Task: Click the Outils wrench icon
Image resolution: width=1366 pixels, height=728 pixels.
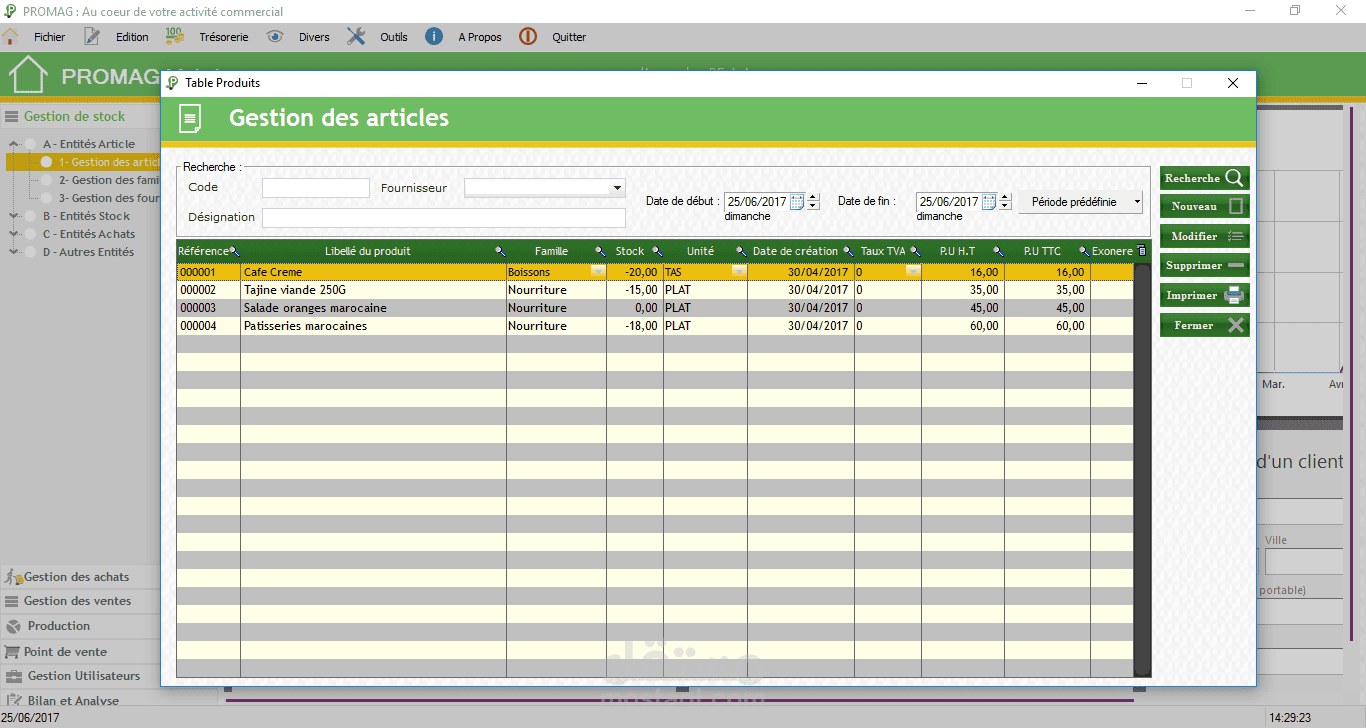Action: coord(356,36)
